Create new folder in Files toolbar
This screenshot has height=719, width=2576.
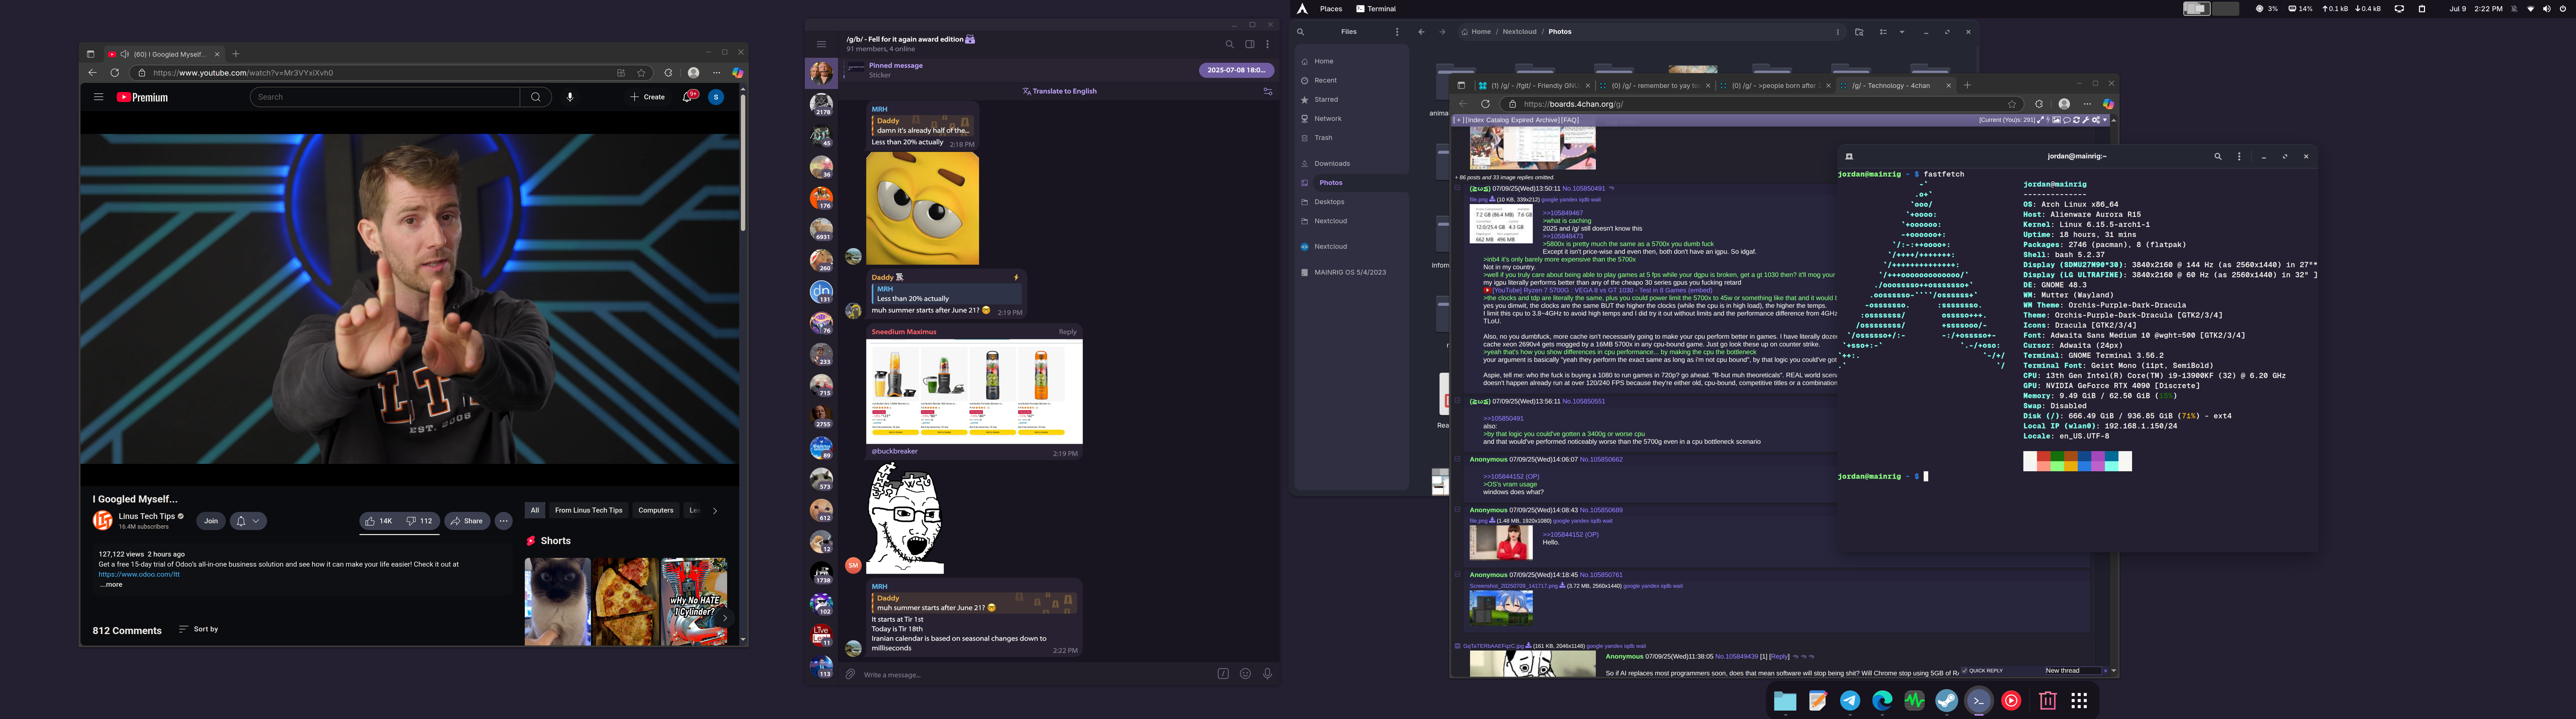coord(1859,32)
